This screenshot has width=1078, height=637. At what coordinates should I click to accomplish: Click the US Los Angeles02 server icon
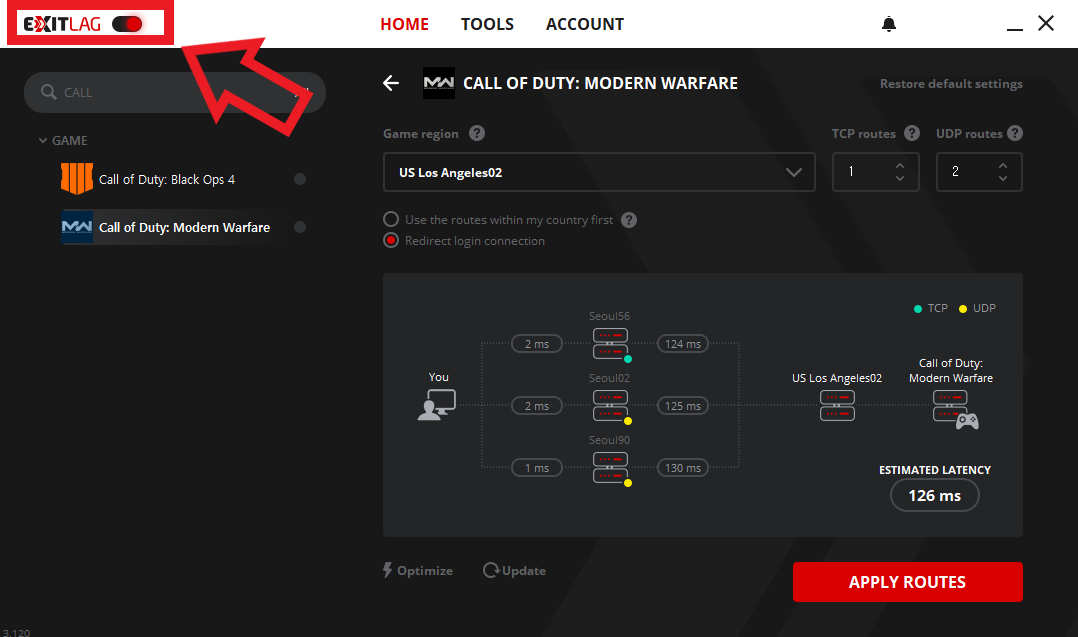tap(837, 405)
